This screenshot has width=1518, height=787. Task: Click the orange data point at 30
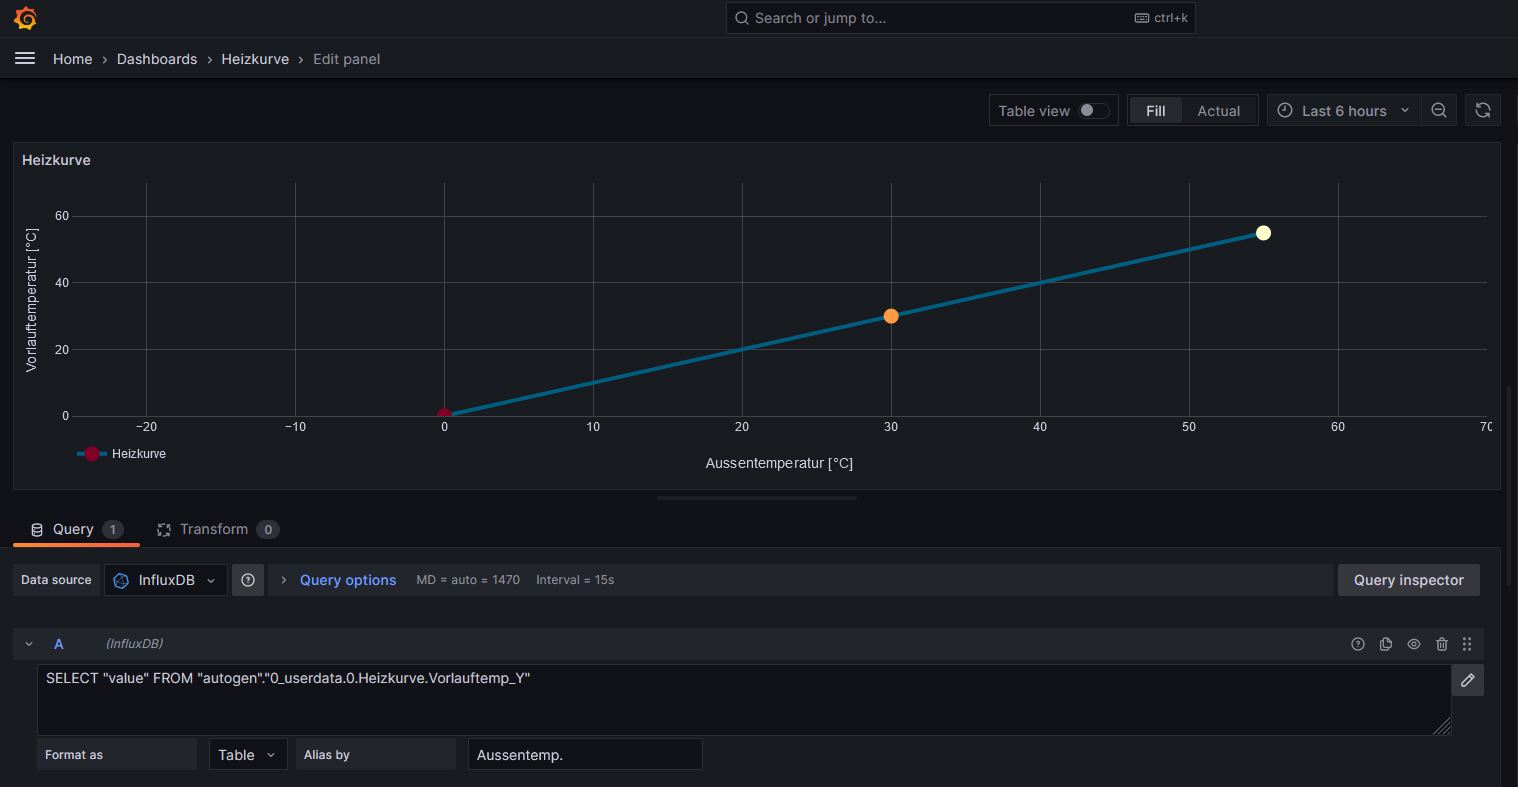tap(891, 316)
